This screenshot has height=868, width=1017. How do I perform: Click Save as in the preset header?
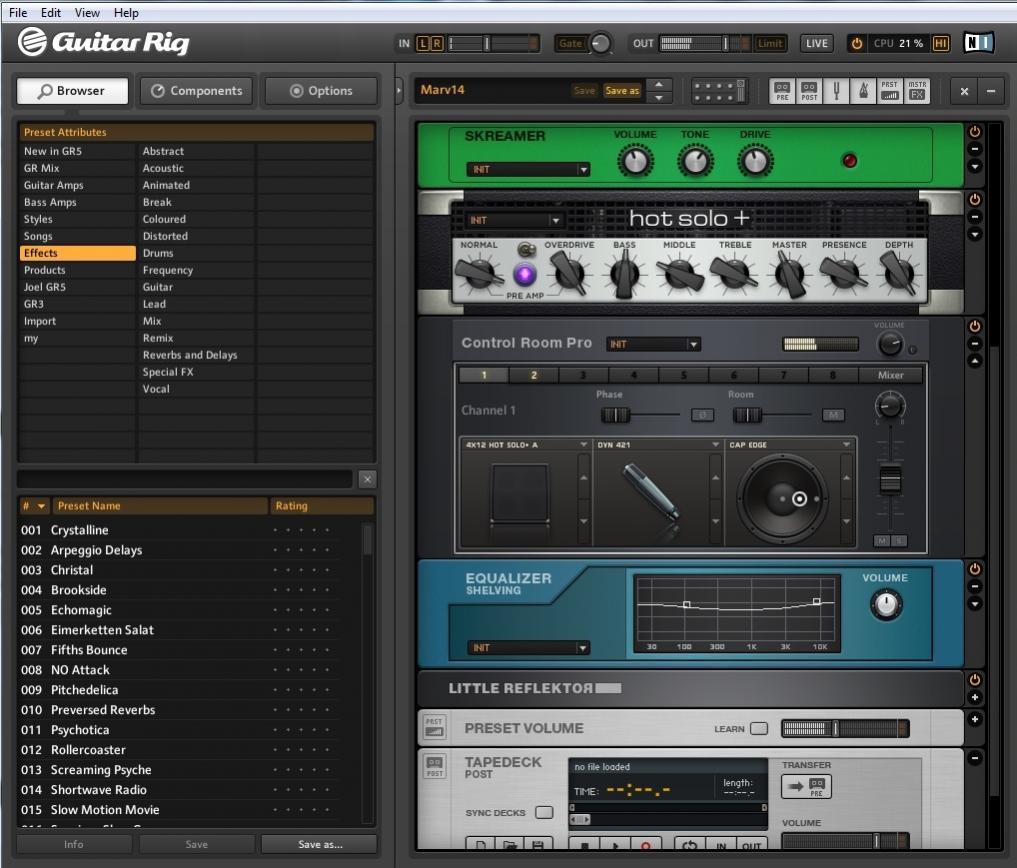click(622, 91)
